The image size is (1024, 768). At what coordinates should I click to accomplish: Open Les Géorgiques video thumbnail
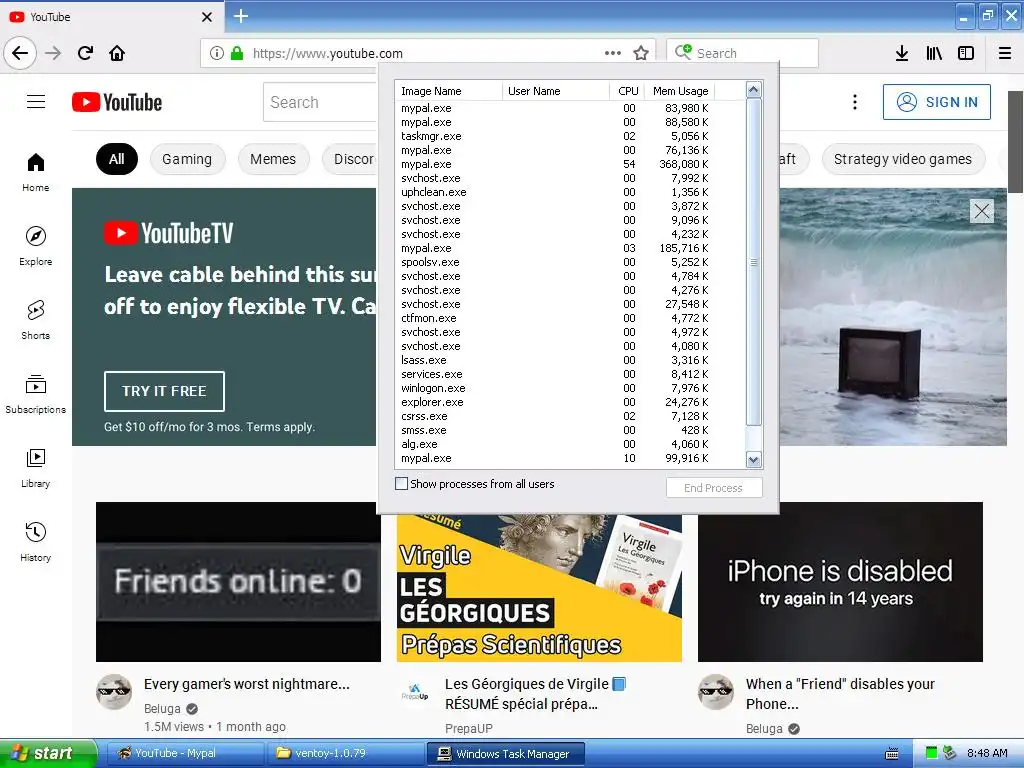539,588
